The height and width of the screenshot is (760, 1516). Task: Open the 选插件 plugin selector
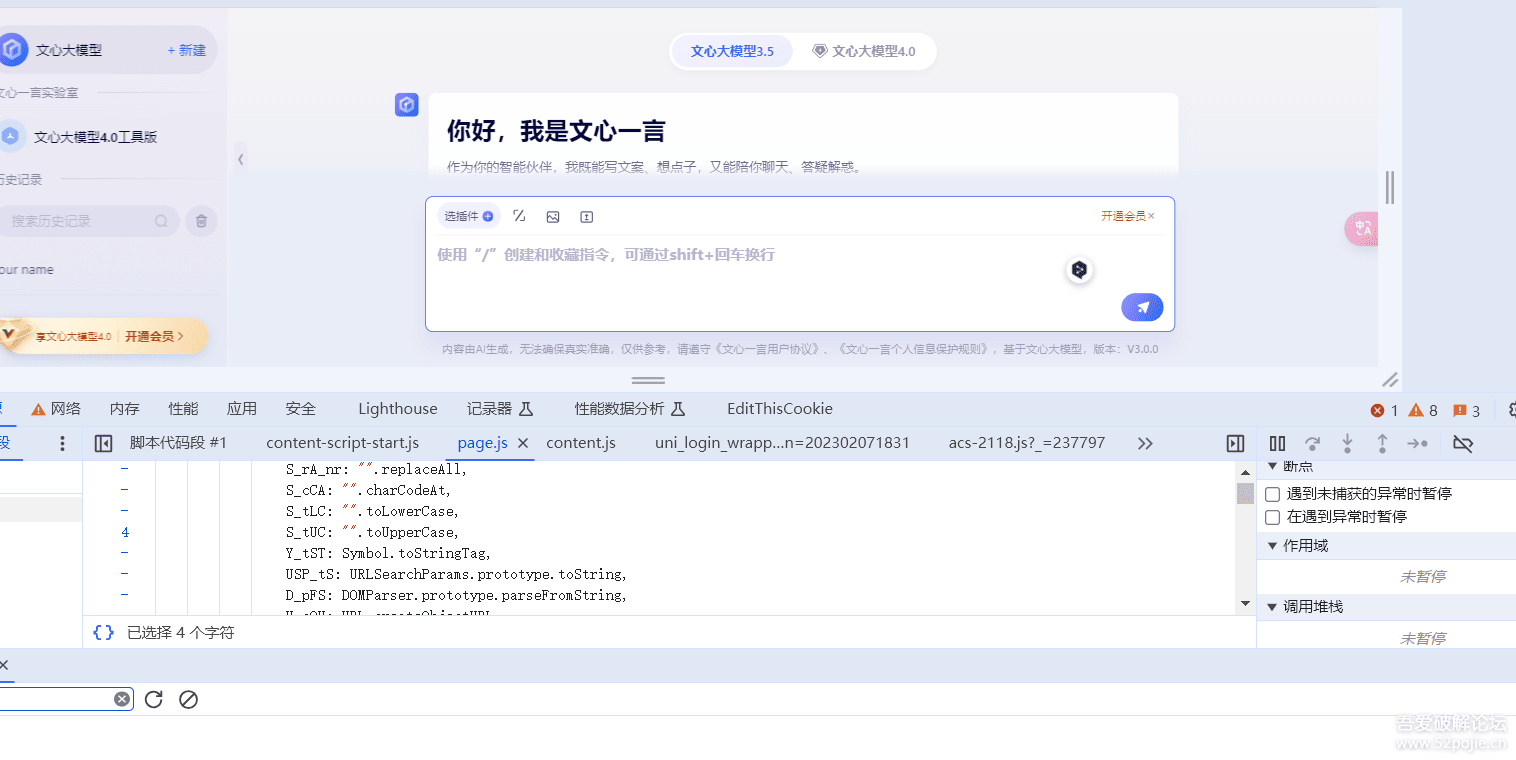(x=469, y=216)
